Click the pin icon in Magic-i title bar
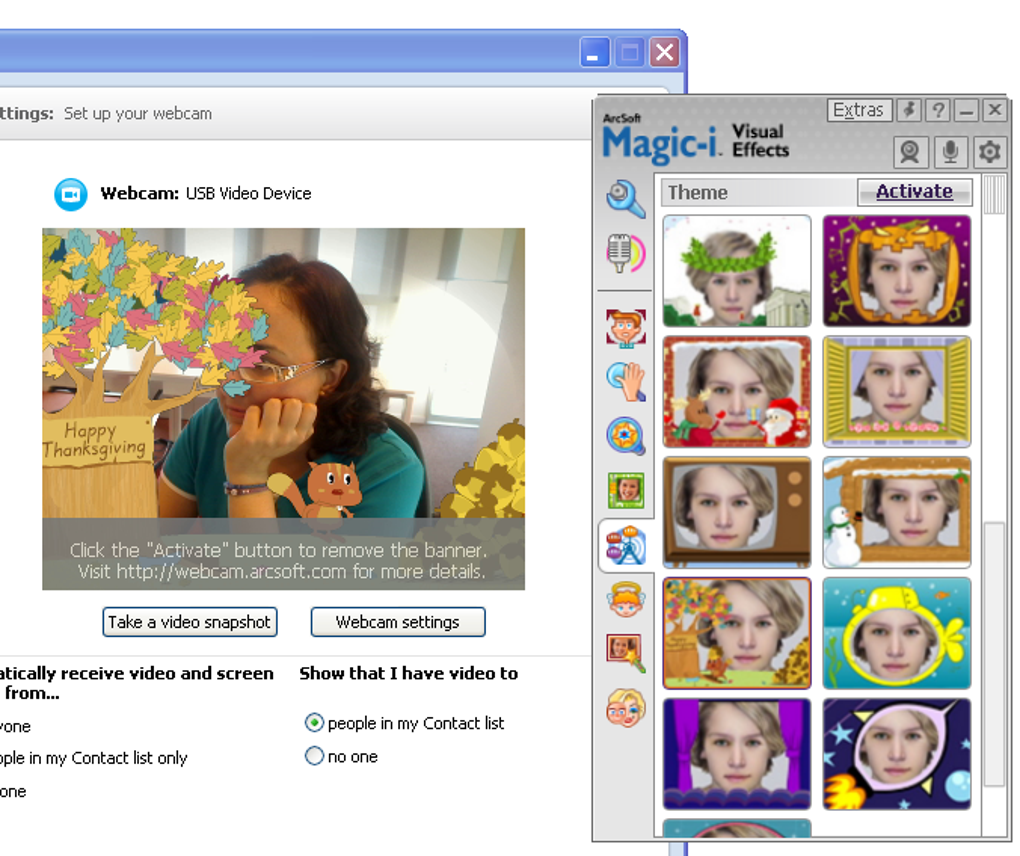This screenshot has width=1020, height=856. (x=909, y=110)
